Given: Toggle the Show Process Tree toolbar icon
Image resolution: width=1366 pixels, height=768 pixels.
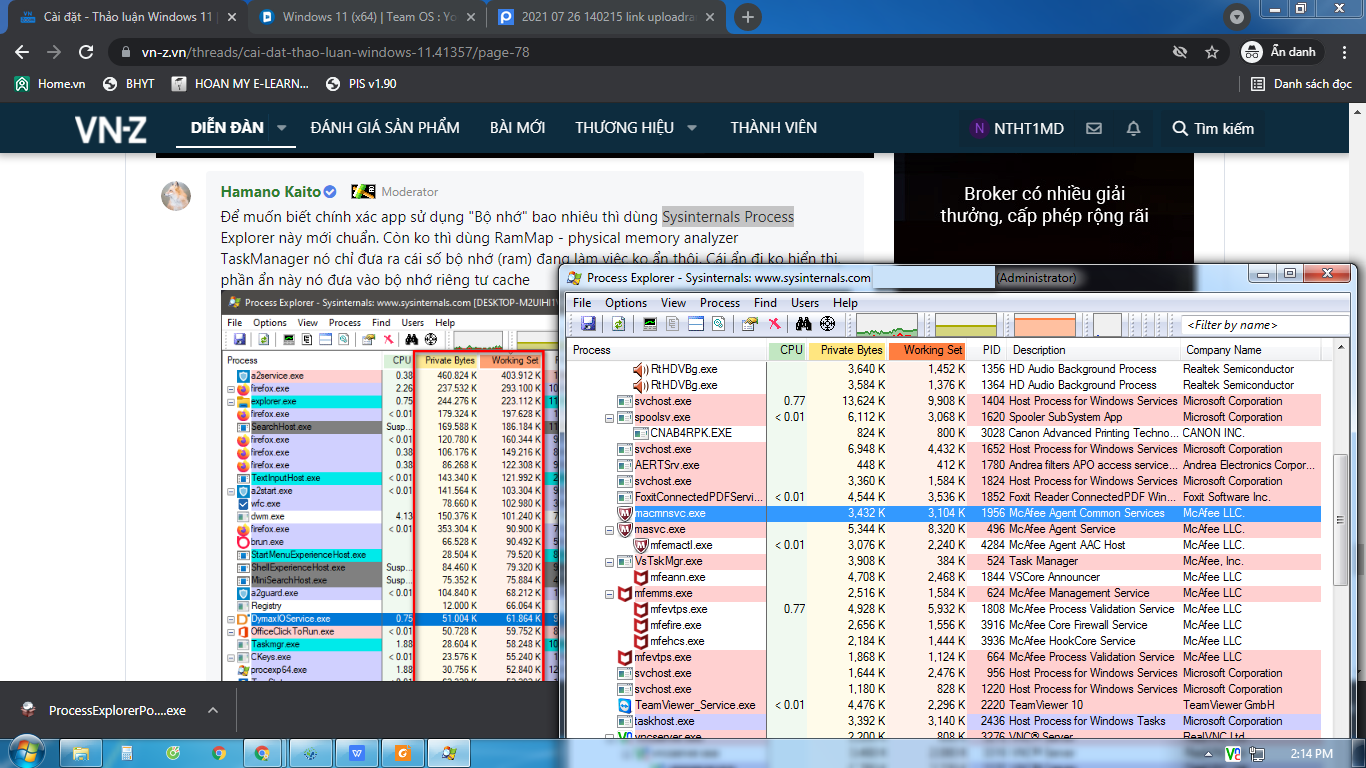Looking at the screenshot, I should pyautogui.click(x=673, y=324).
